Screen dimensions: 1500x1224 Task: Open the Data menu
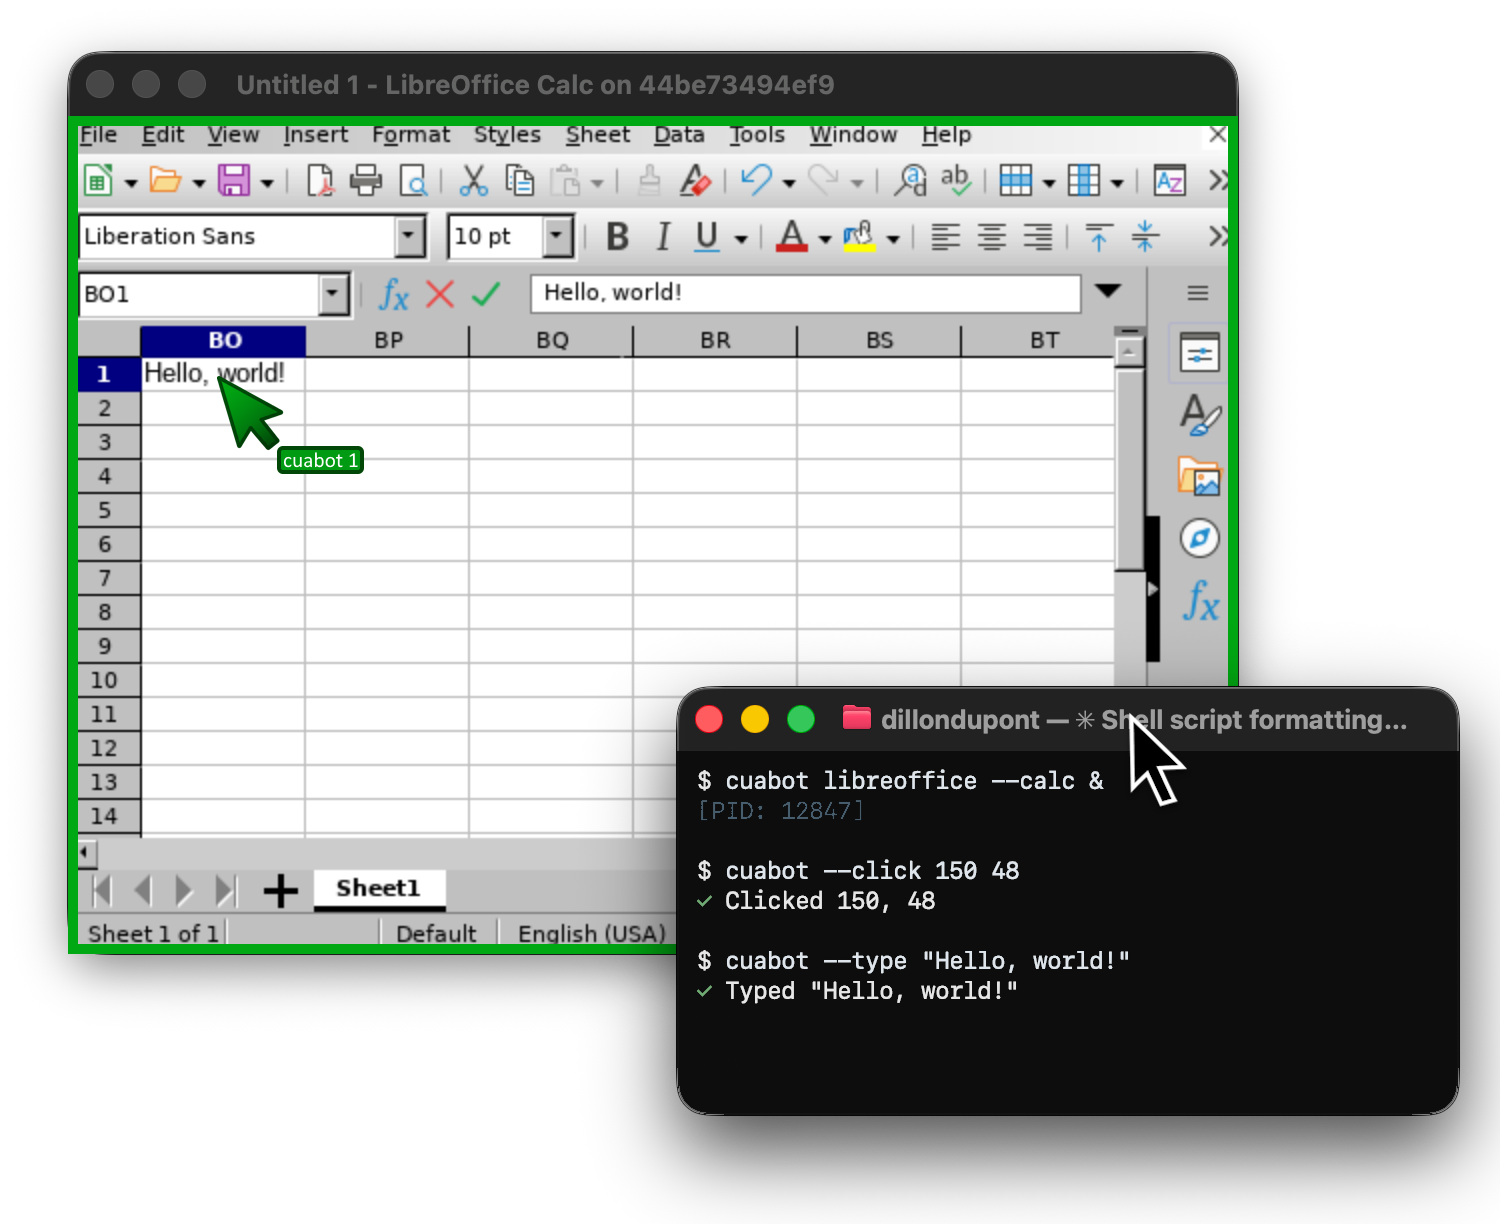pyautogui.click(x=678, y=135)
